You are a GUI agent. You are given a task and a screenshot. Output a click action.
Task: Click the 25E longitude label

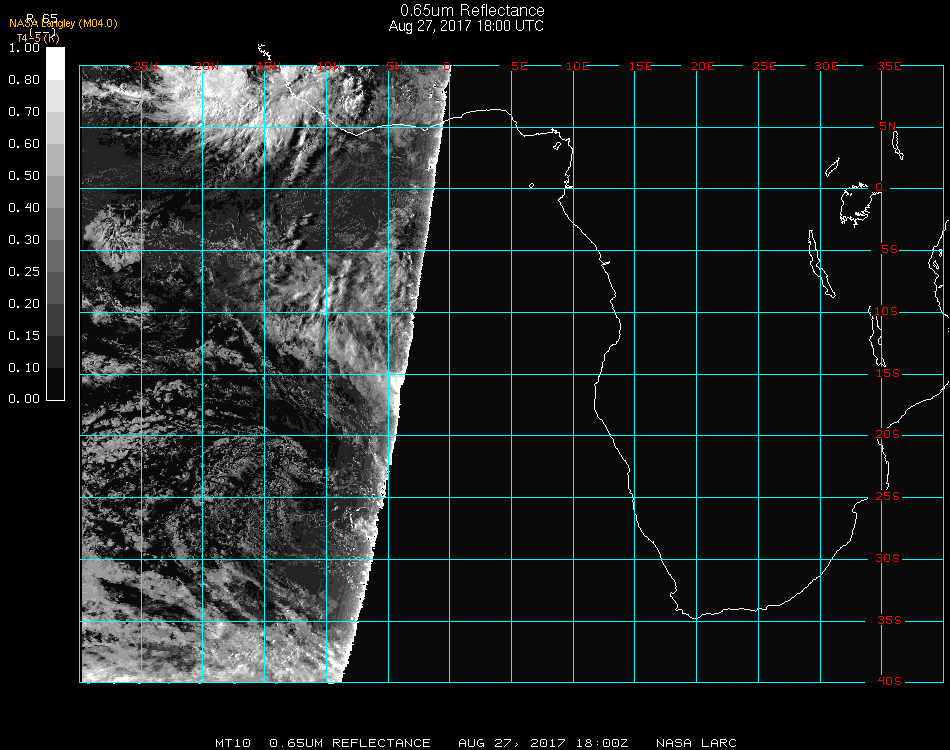click(764, 66)
